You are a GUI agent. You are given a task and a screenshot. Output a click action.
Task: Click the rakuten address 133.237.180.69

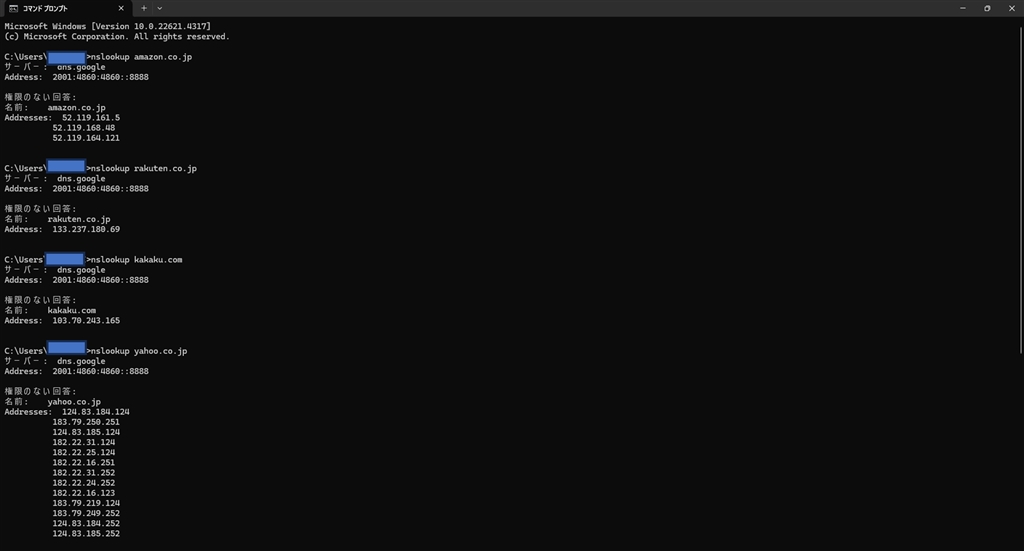click(86, 230)
